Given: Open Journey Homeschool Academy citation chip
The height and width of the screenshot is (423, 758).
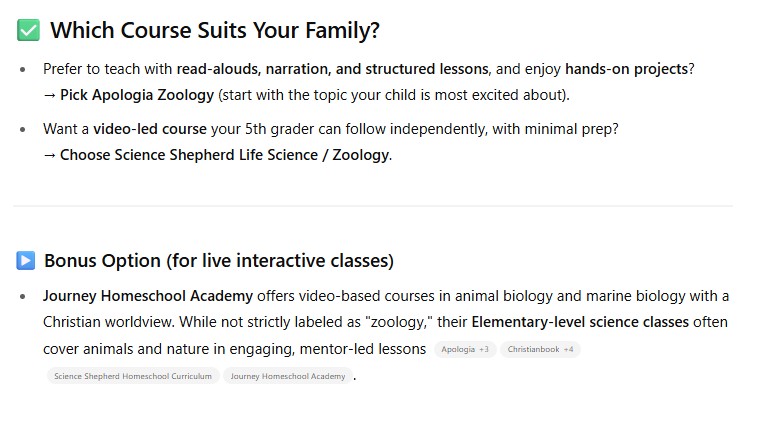Looking at the screenshot, I should [x=288, y=376].
